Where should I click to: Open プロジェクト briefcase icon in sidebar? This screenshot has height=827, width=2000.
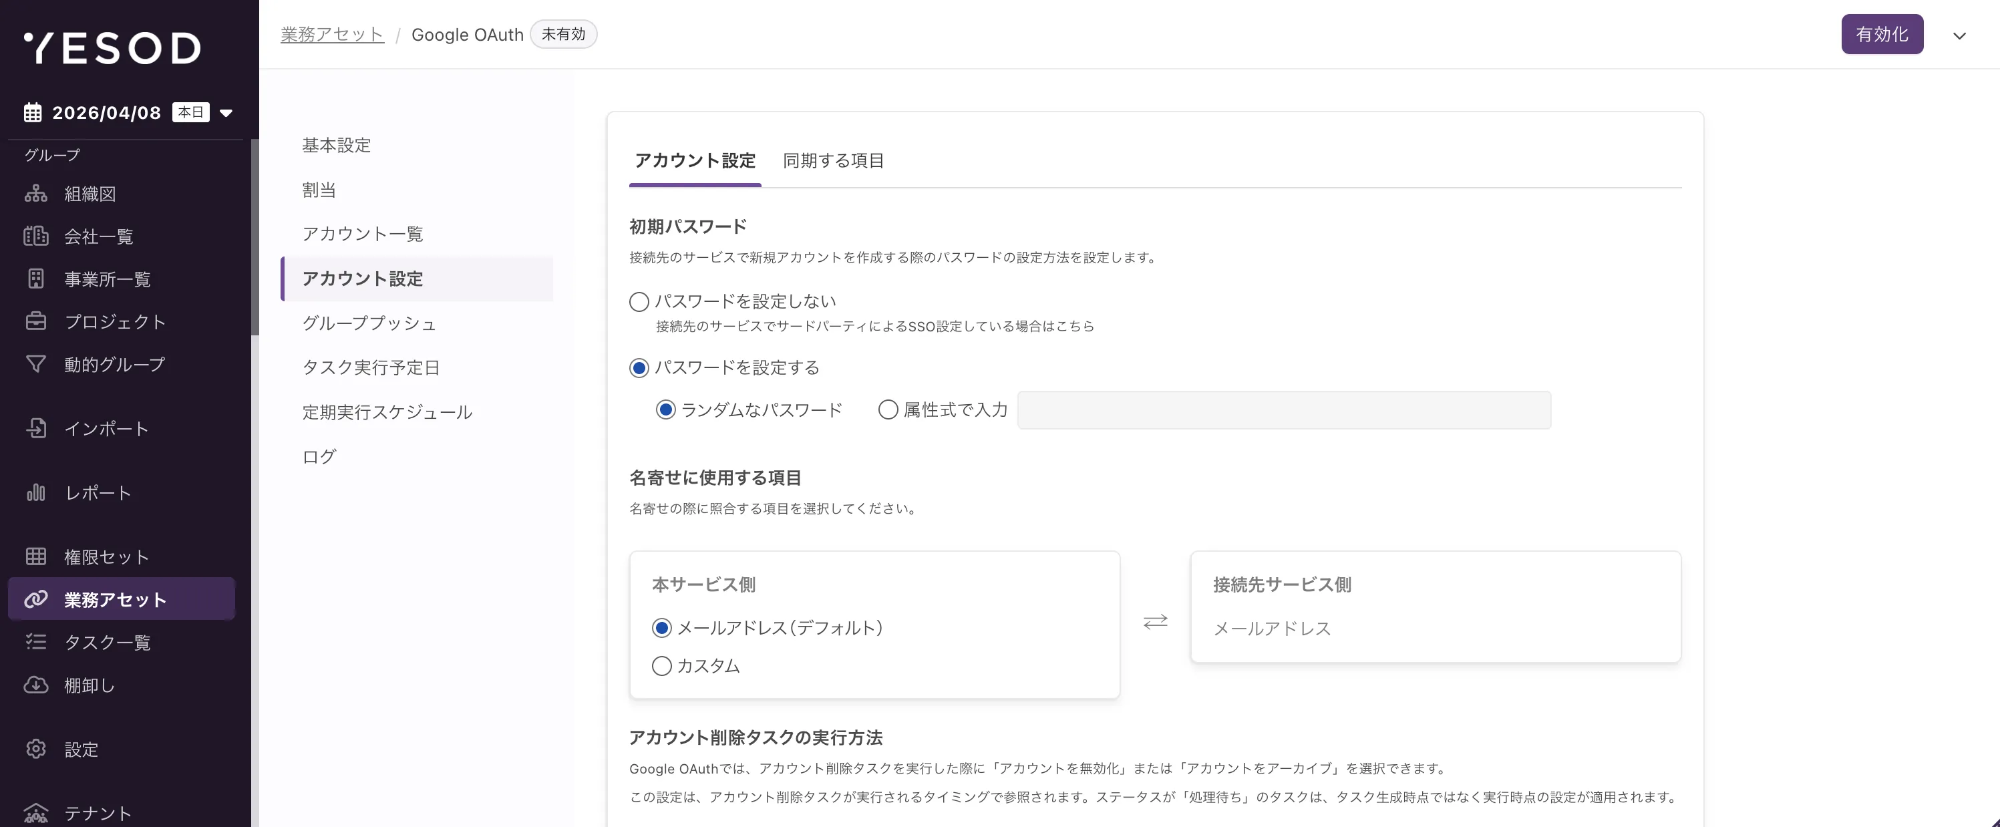tap(36, 321)
